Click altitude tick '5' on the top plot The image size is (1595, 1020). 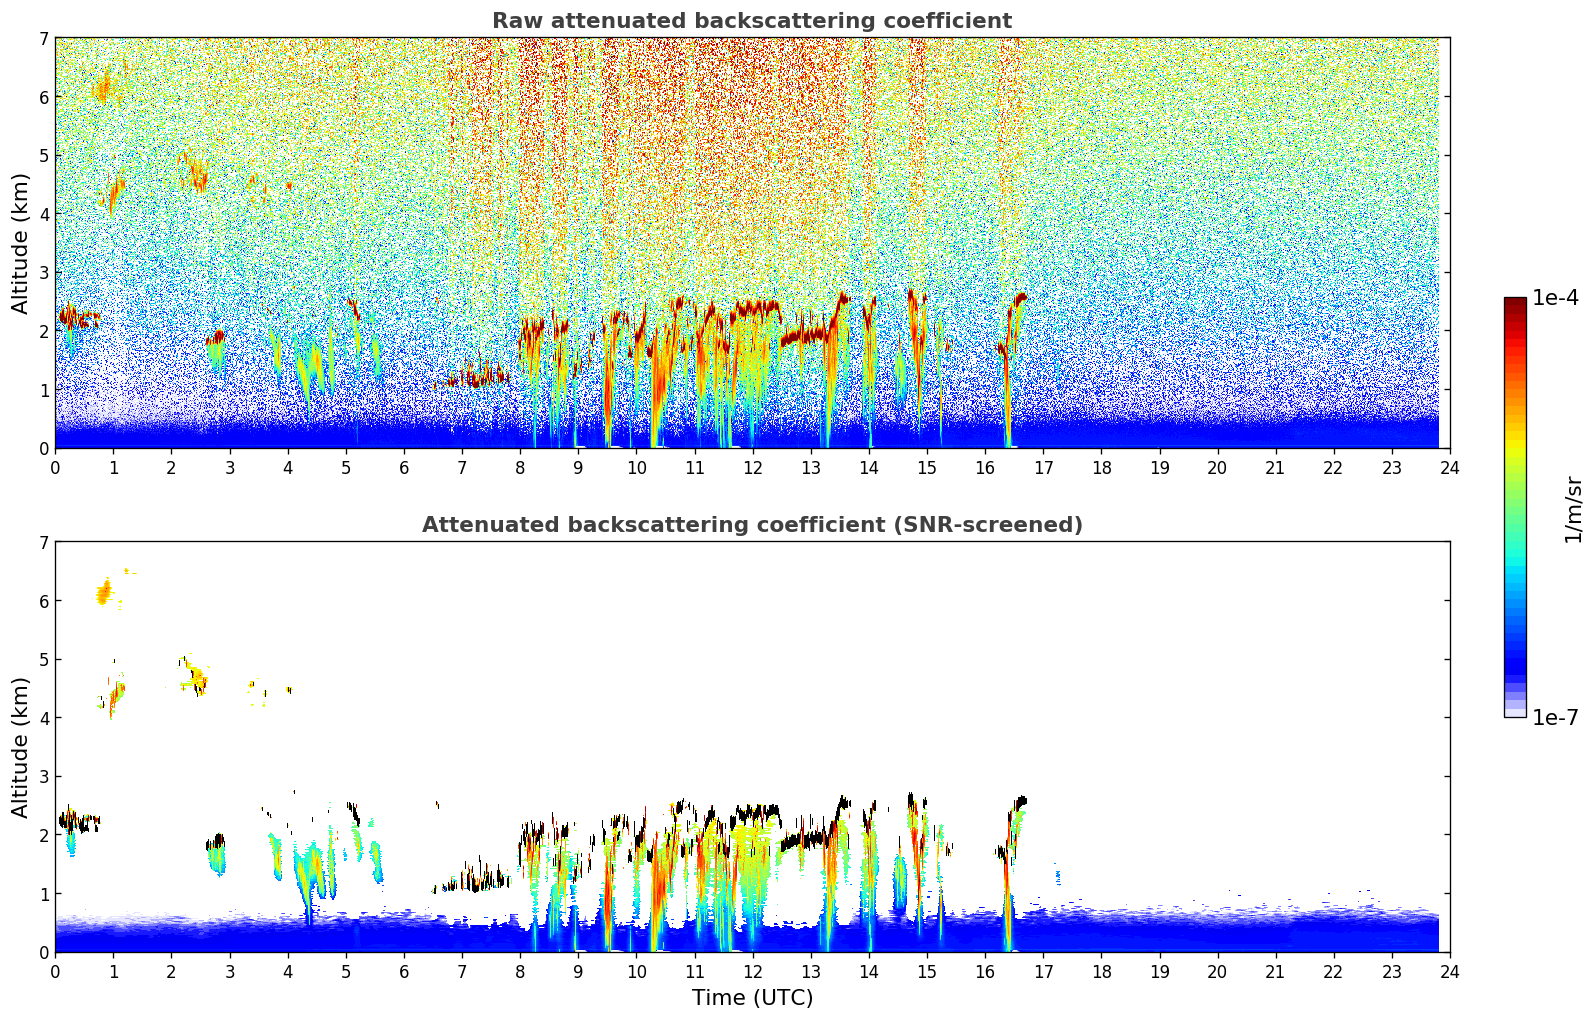(44, 156)
